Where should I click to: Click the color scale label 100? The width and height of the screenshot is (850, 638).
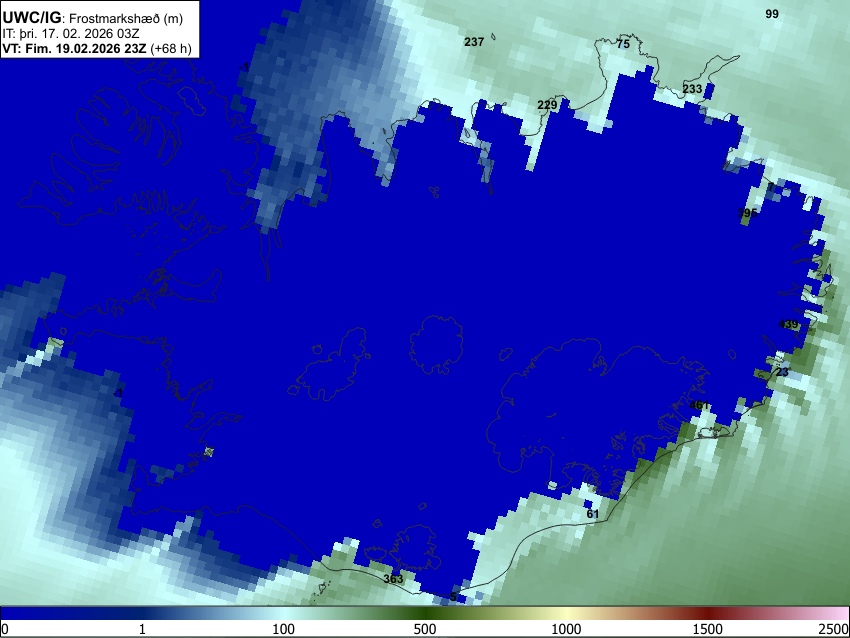283,629
